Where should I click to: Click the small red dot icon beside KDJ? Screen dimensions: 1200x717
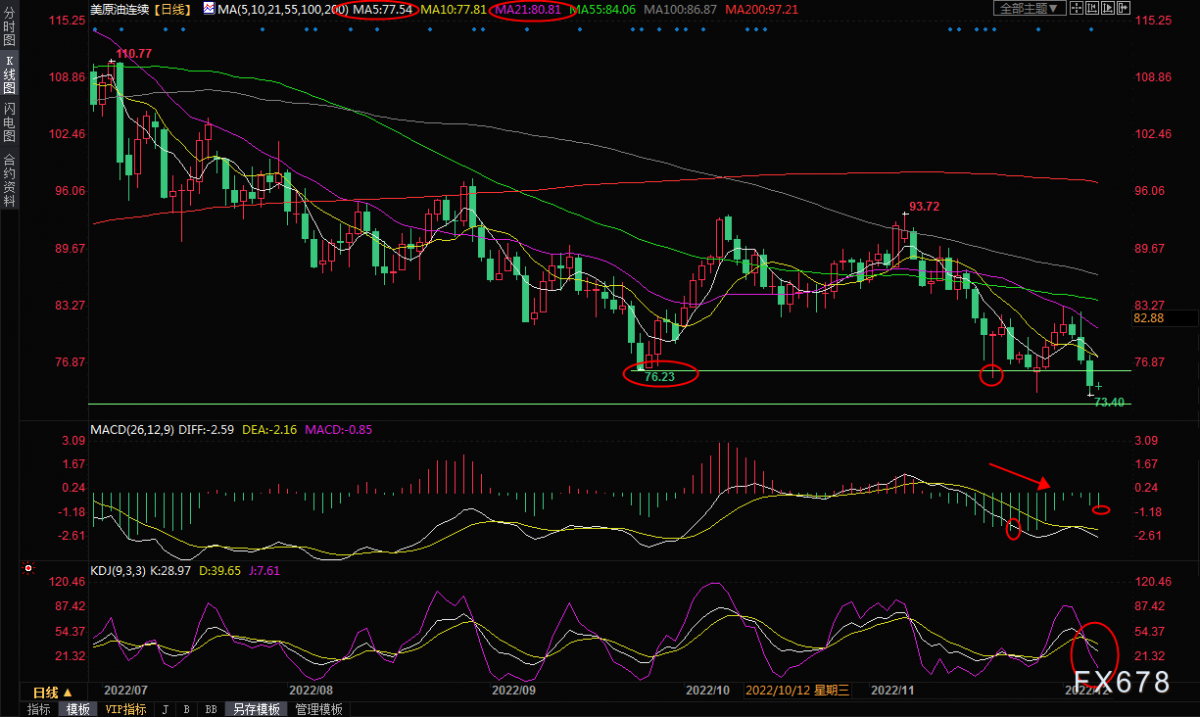point(28,568)
